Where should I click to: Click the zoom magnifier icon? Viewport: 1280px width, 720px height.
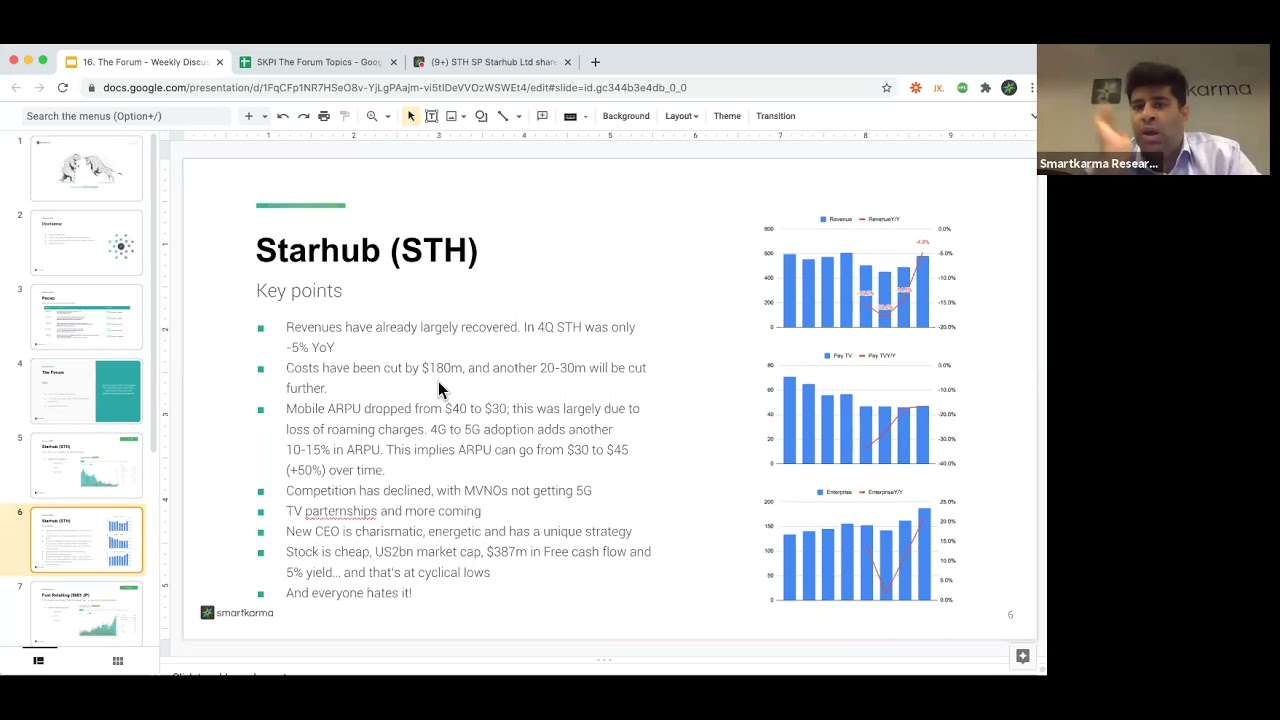point(372,116)
